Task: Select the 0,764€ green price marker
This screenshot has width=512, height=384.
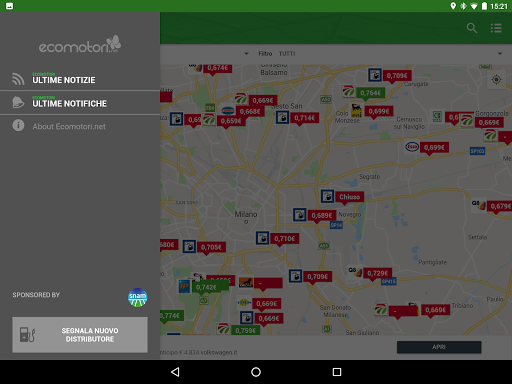Action: click(370, 93)
